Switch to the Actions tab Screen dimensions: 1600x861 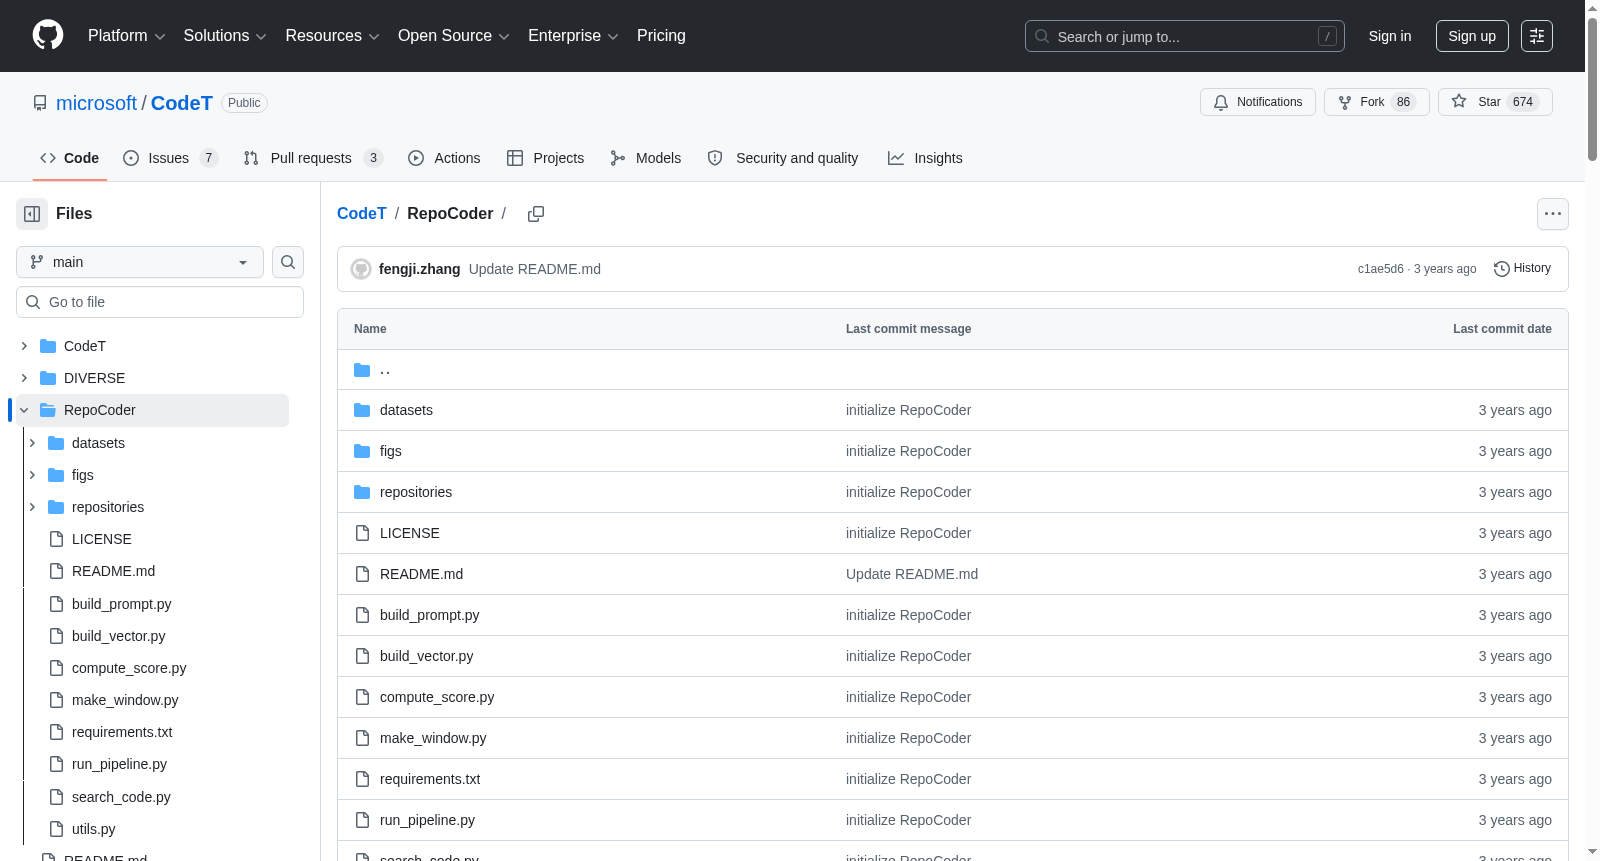coord(444,158)
